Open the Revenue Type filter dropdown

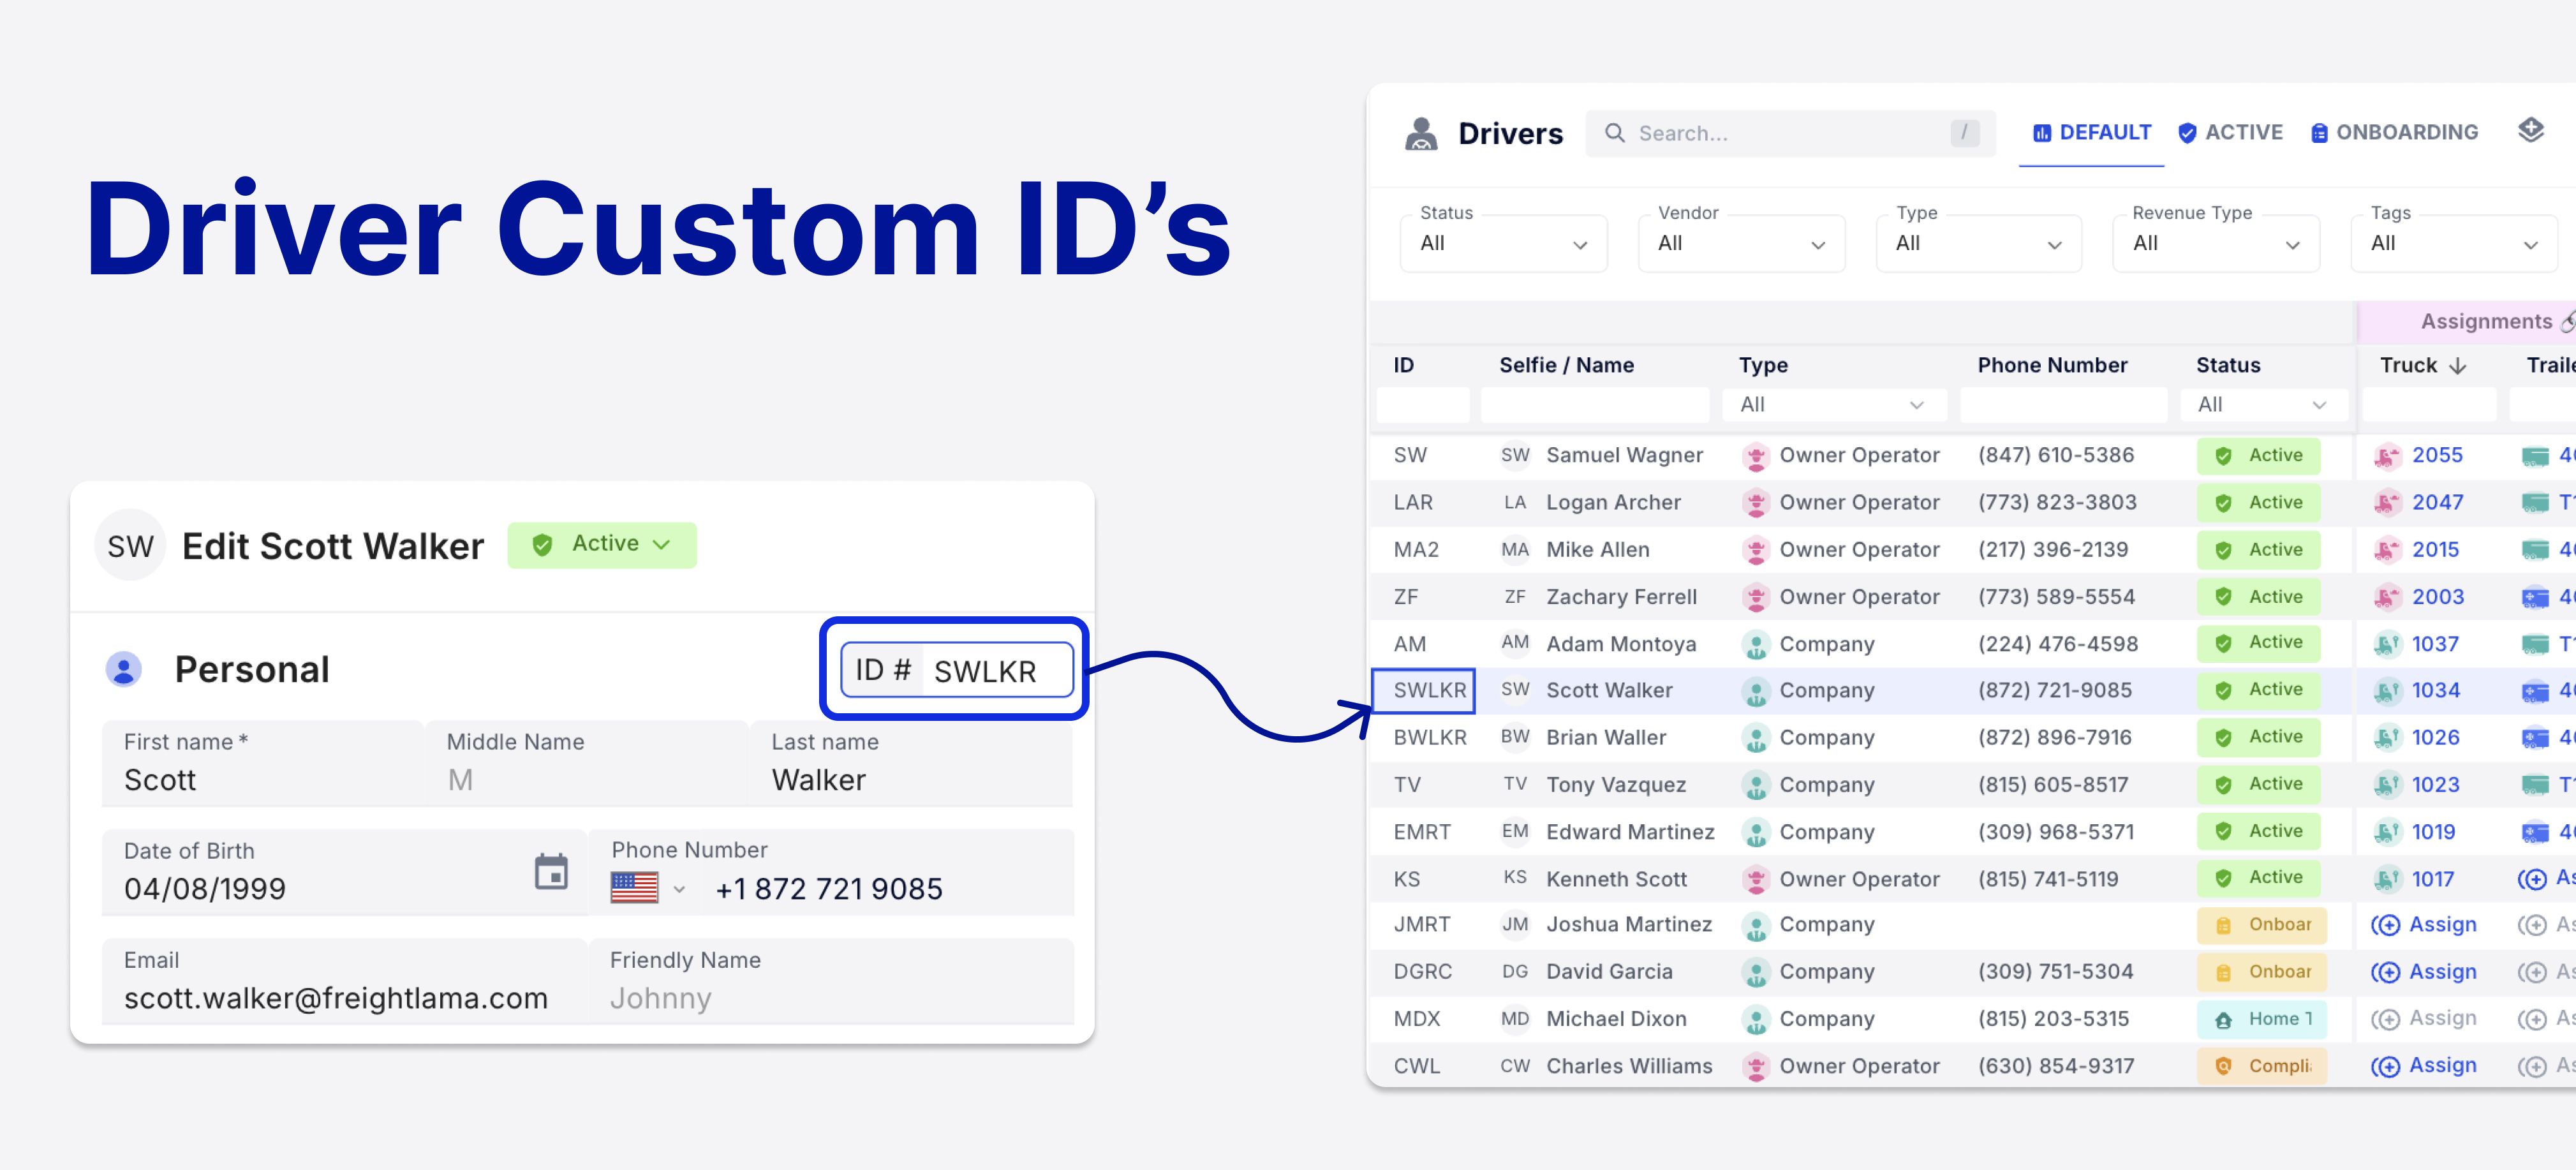coord(2215,243)
